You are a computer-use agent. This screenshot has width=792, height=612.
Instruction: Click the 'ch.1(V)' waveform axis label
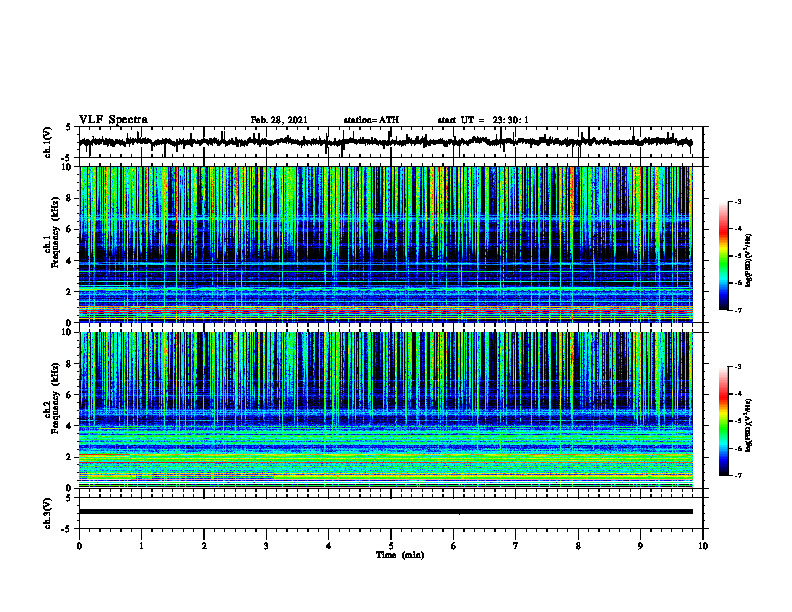[48, 142]
